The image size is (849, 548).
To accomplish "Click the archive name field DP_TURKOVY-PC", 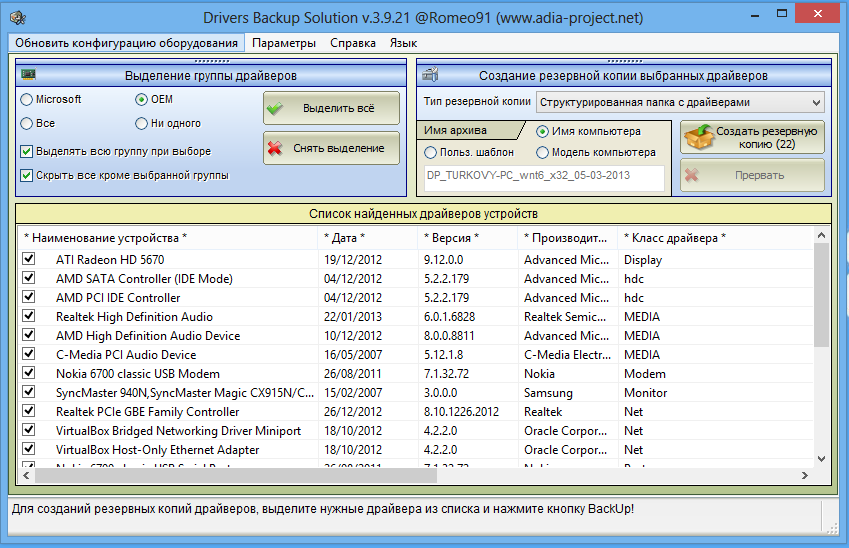I will (544, 177).
